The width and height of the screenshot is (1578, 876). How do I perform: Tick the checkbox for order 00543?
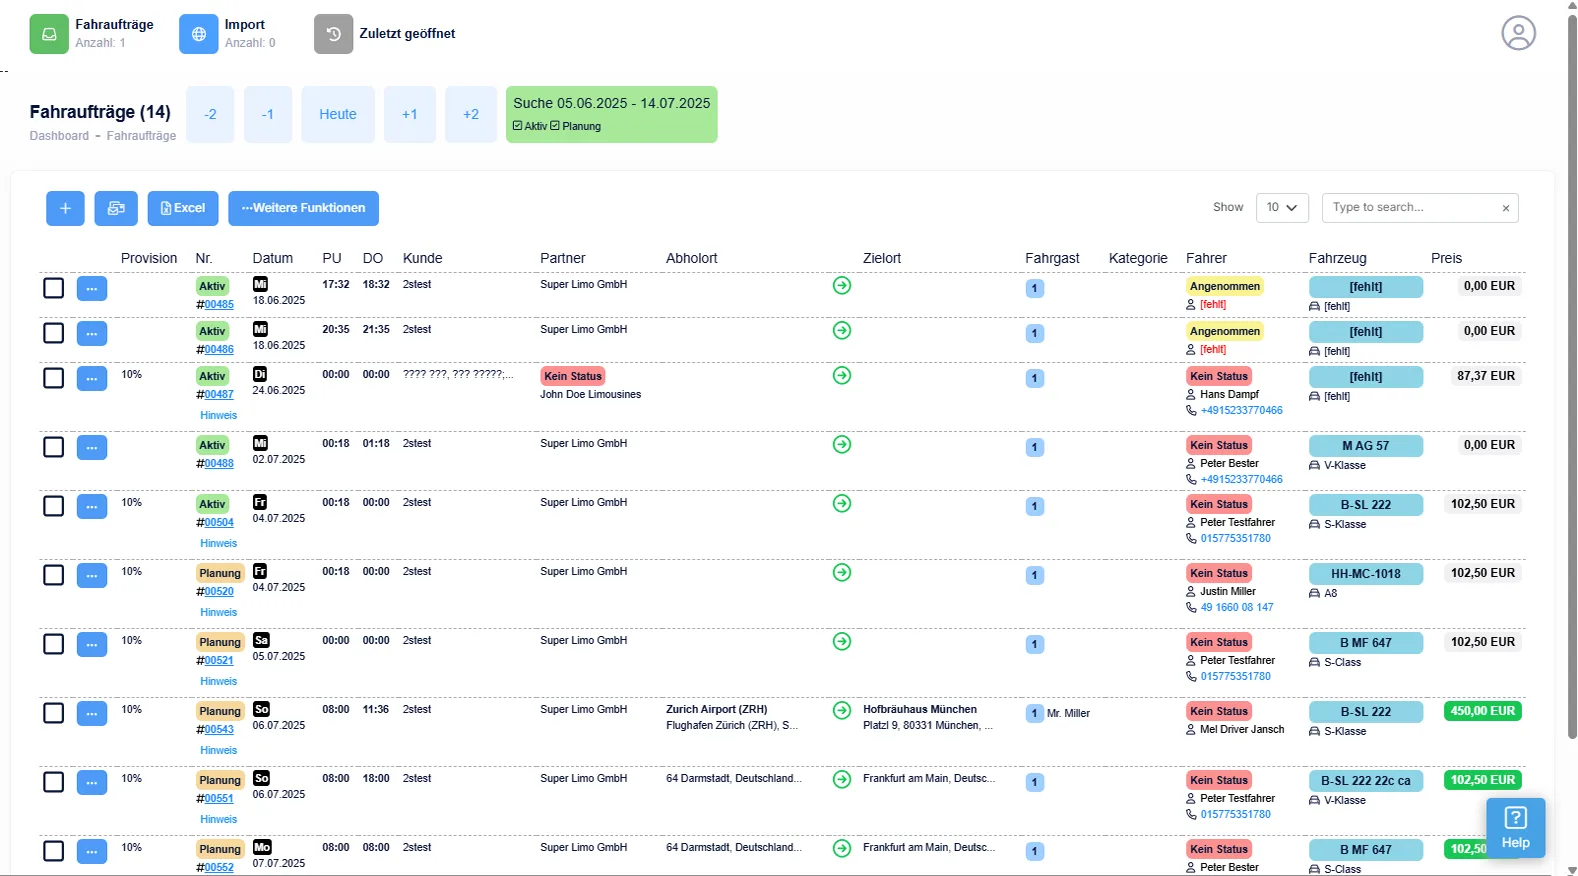point(54,713)
